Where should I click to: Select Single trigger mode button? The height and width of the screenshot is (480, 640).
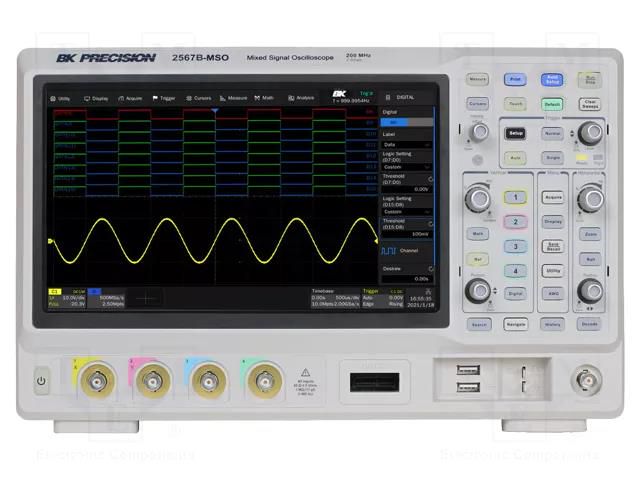552,158
